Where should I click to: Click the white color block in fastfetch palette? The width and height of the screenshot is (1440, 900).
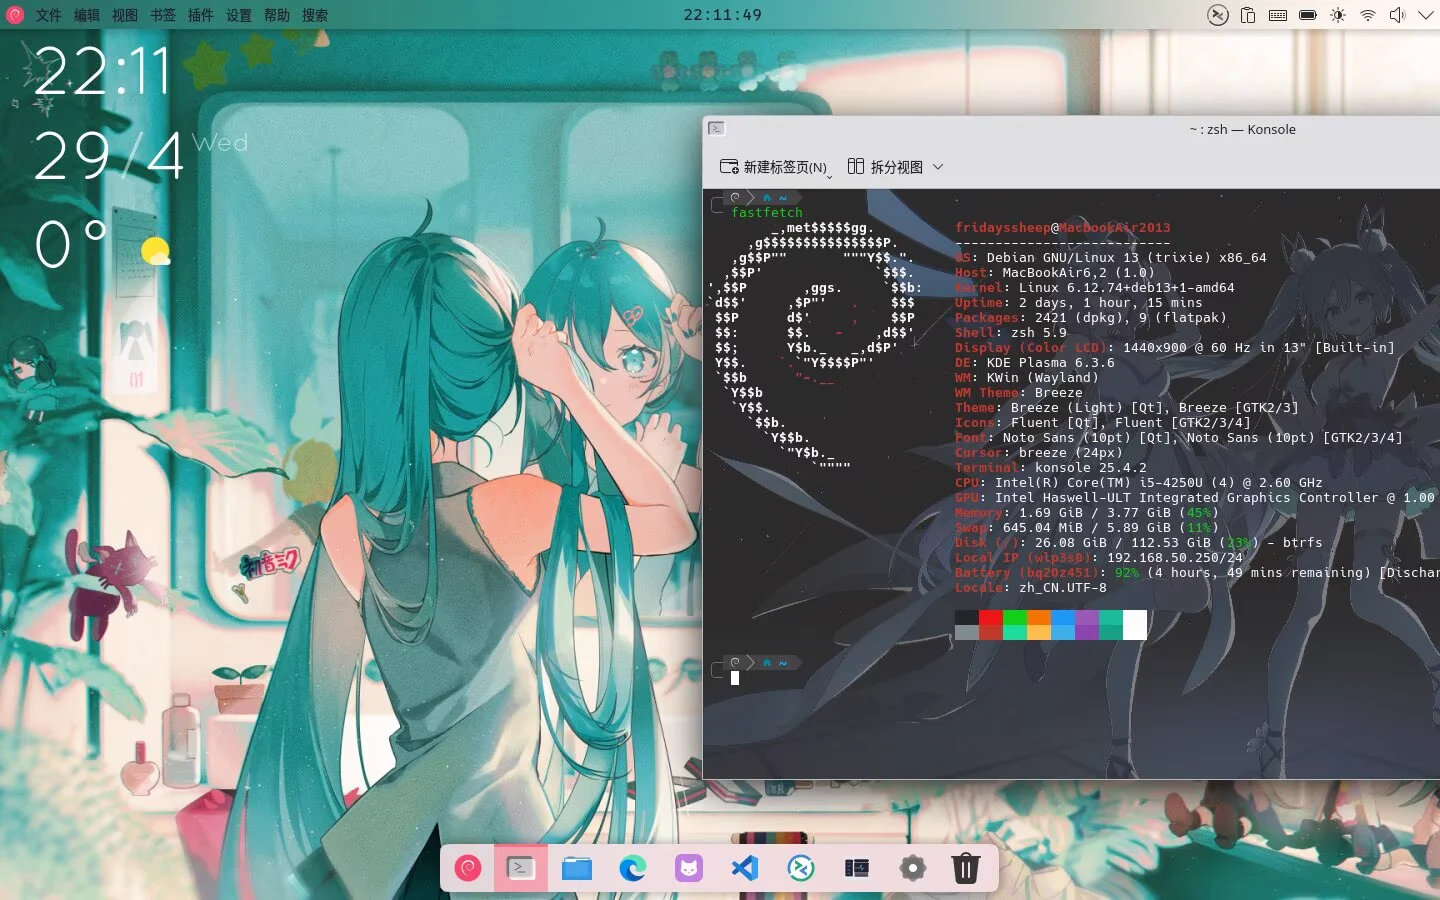point(1135,625)
